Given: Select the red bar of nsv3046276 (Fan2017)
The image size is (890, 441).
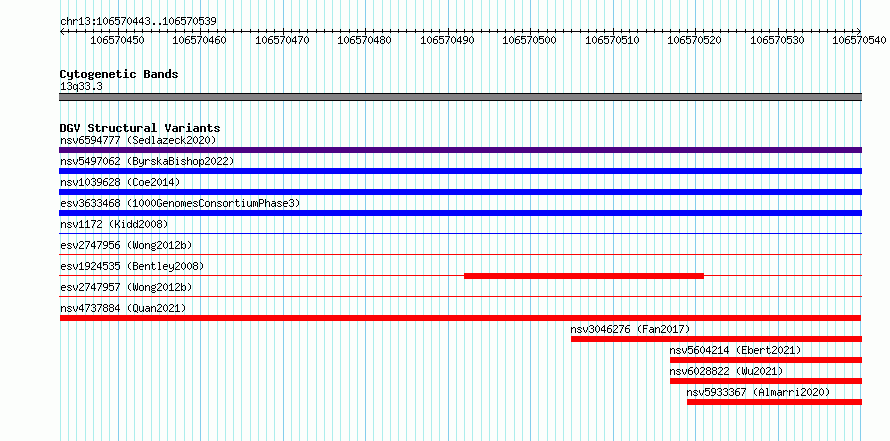Looking at the screenshot, I should (716, 339).
